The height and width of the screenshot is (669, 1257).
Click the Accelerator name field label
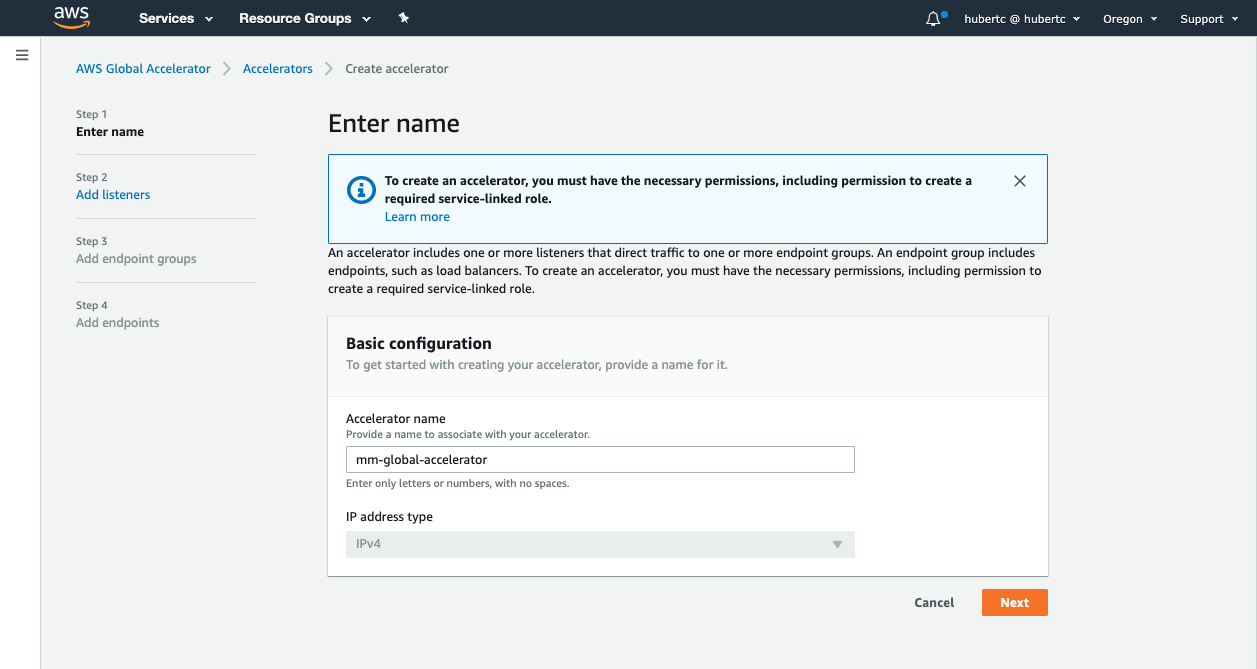coord(396,419)
